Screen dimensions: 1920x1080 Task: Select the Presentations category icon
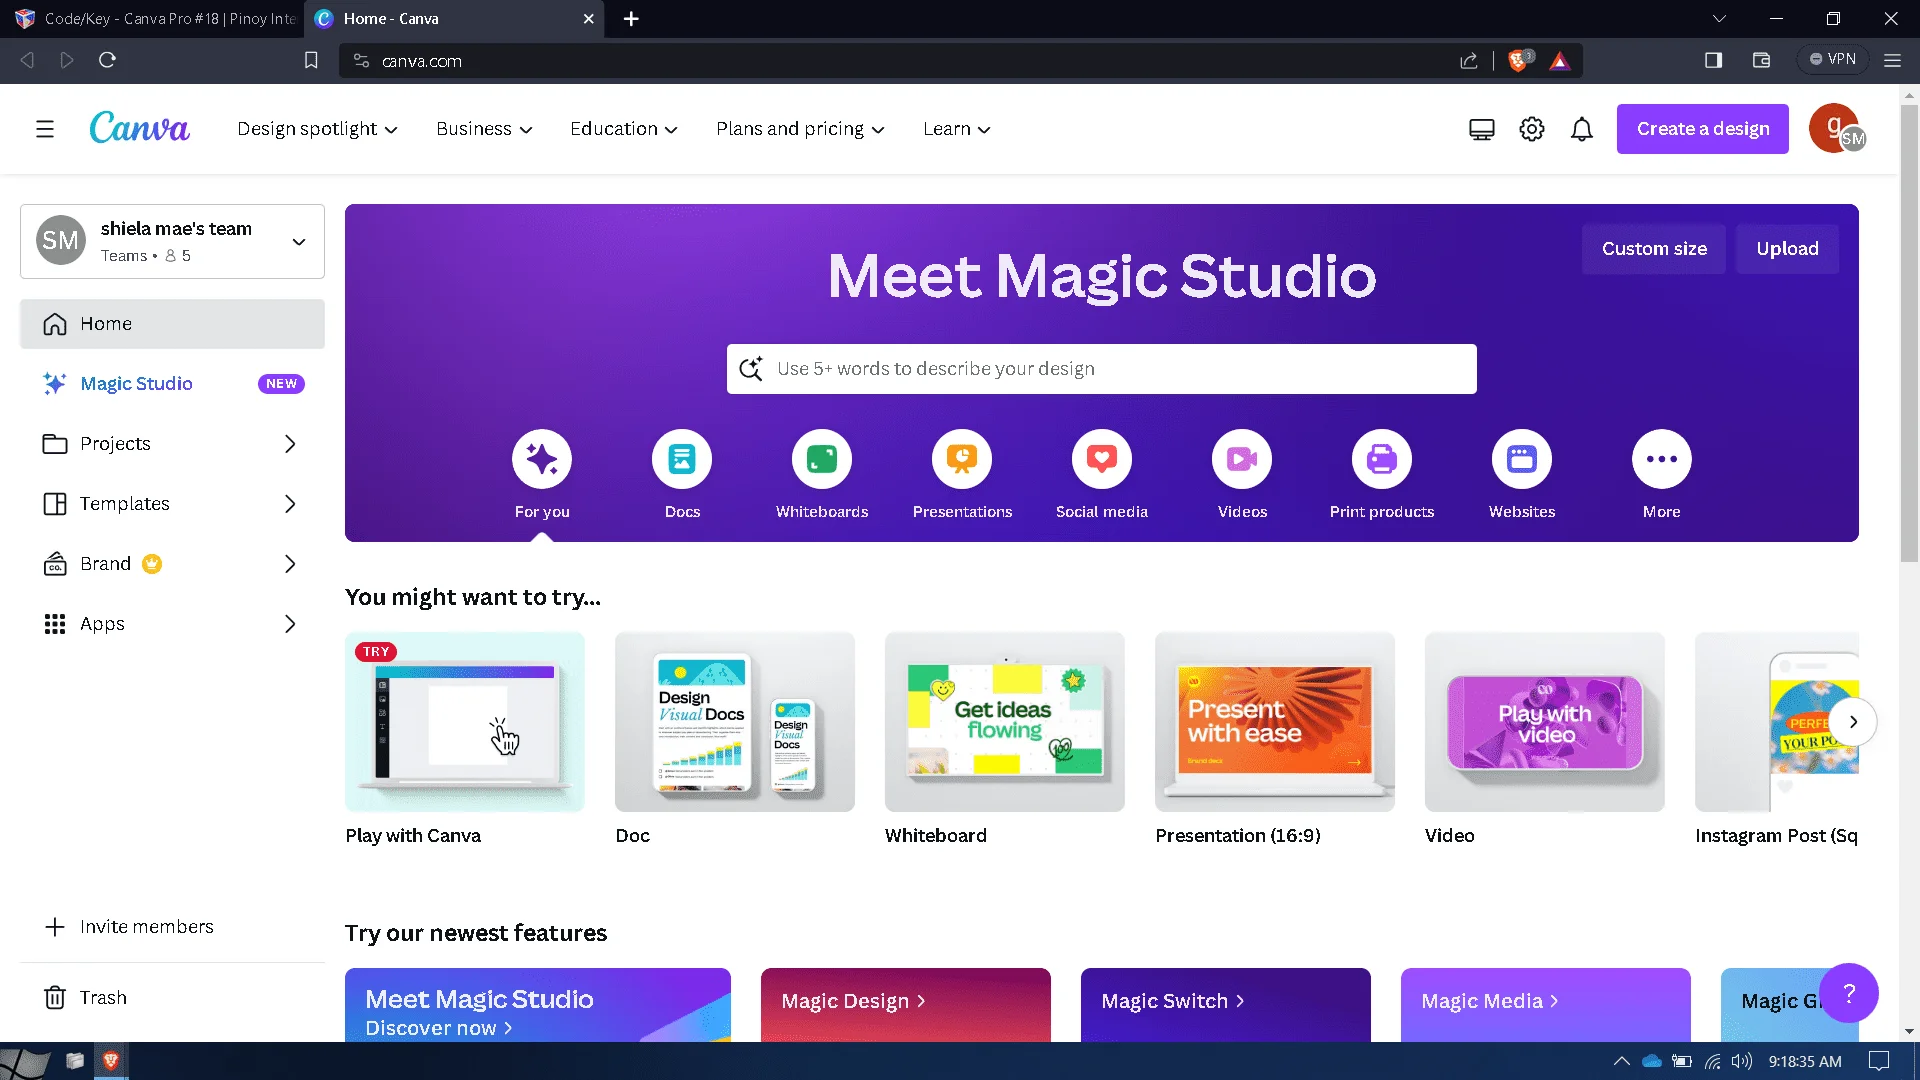(962, 459)
